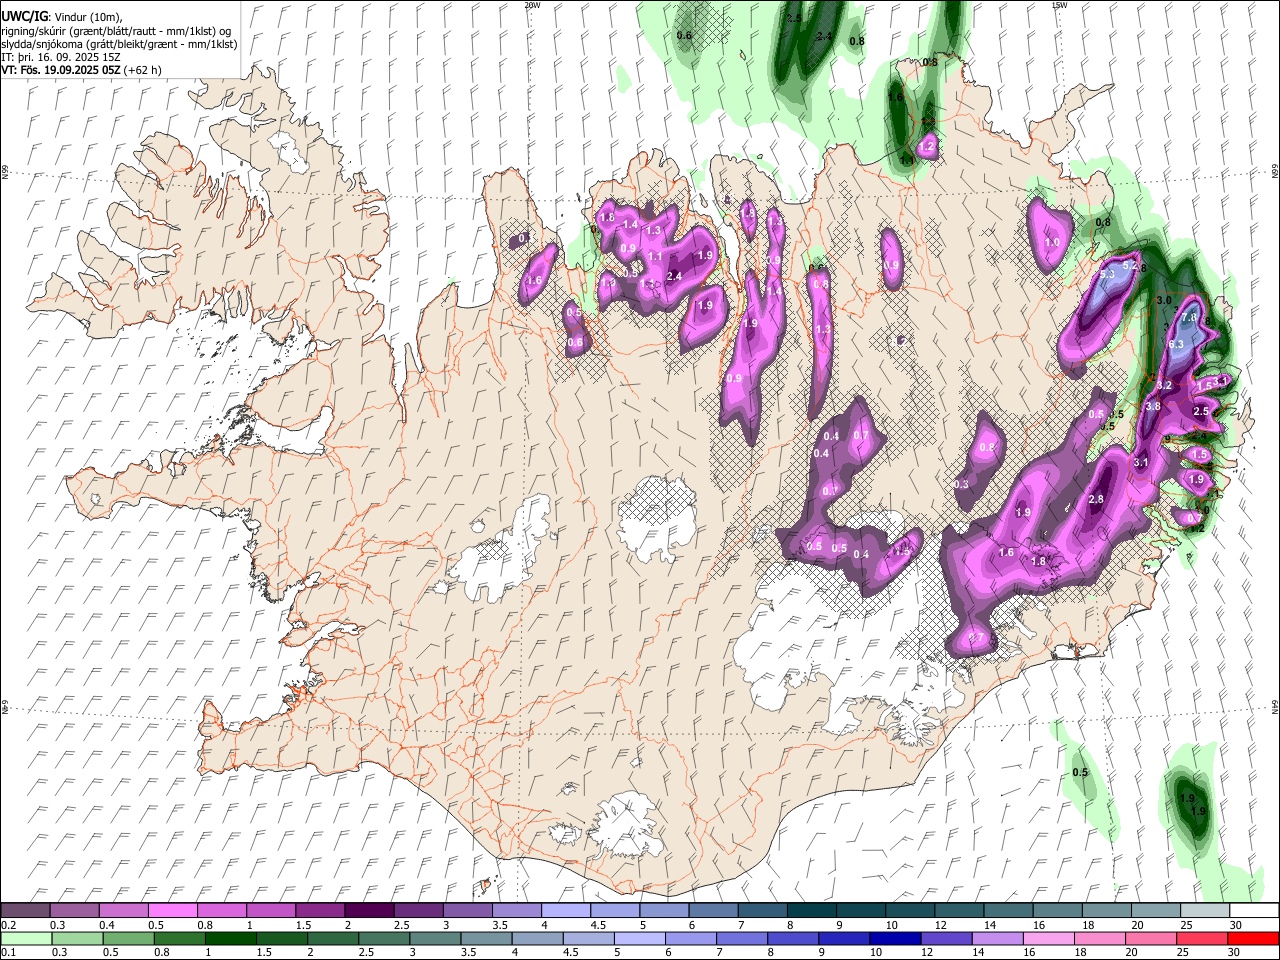This screenshot has width=1280, height=960.
Task: Click the 5.2 precipitation value on the map
Action: [x=1131, y=266]
